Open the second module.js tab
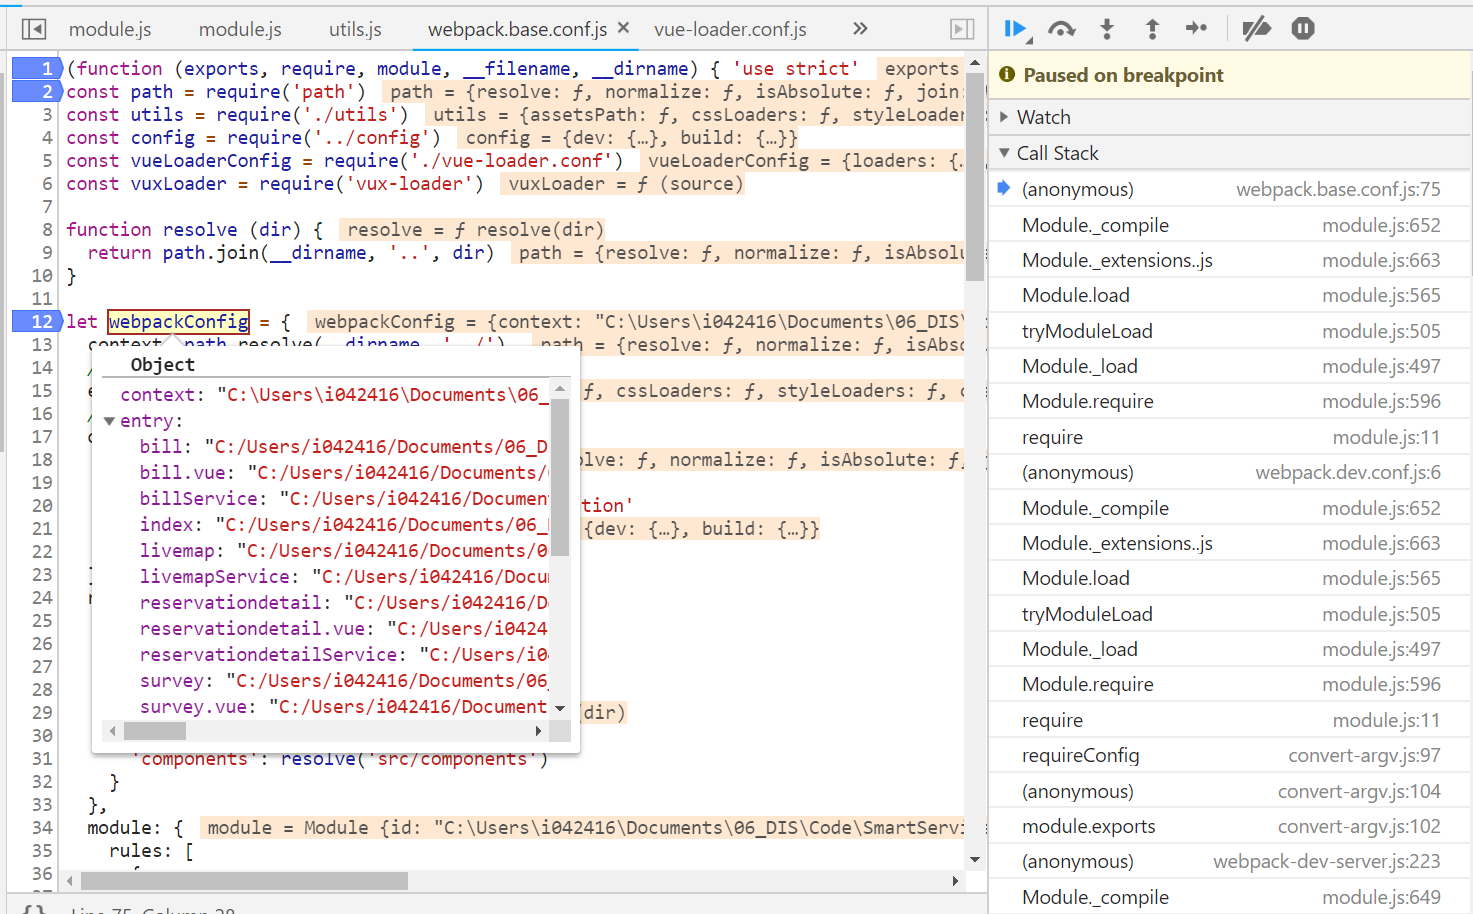Screen dimensions: 1473x914 (240, 29)
